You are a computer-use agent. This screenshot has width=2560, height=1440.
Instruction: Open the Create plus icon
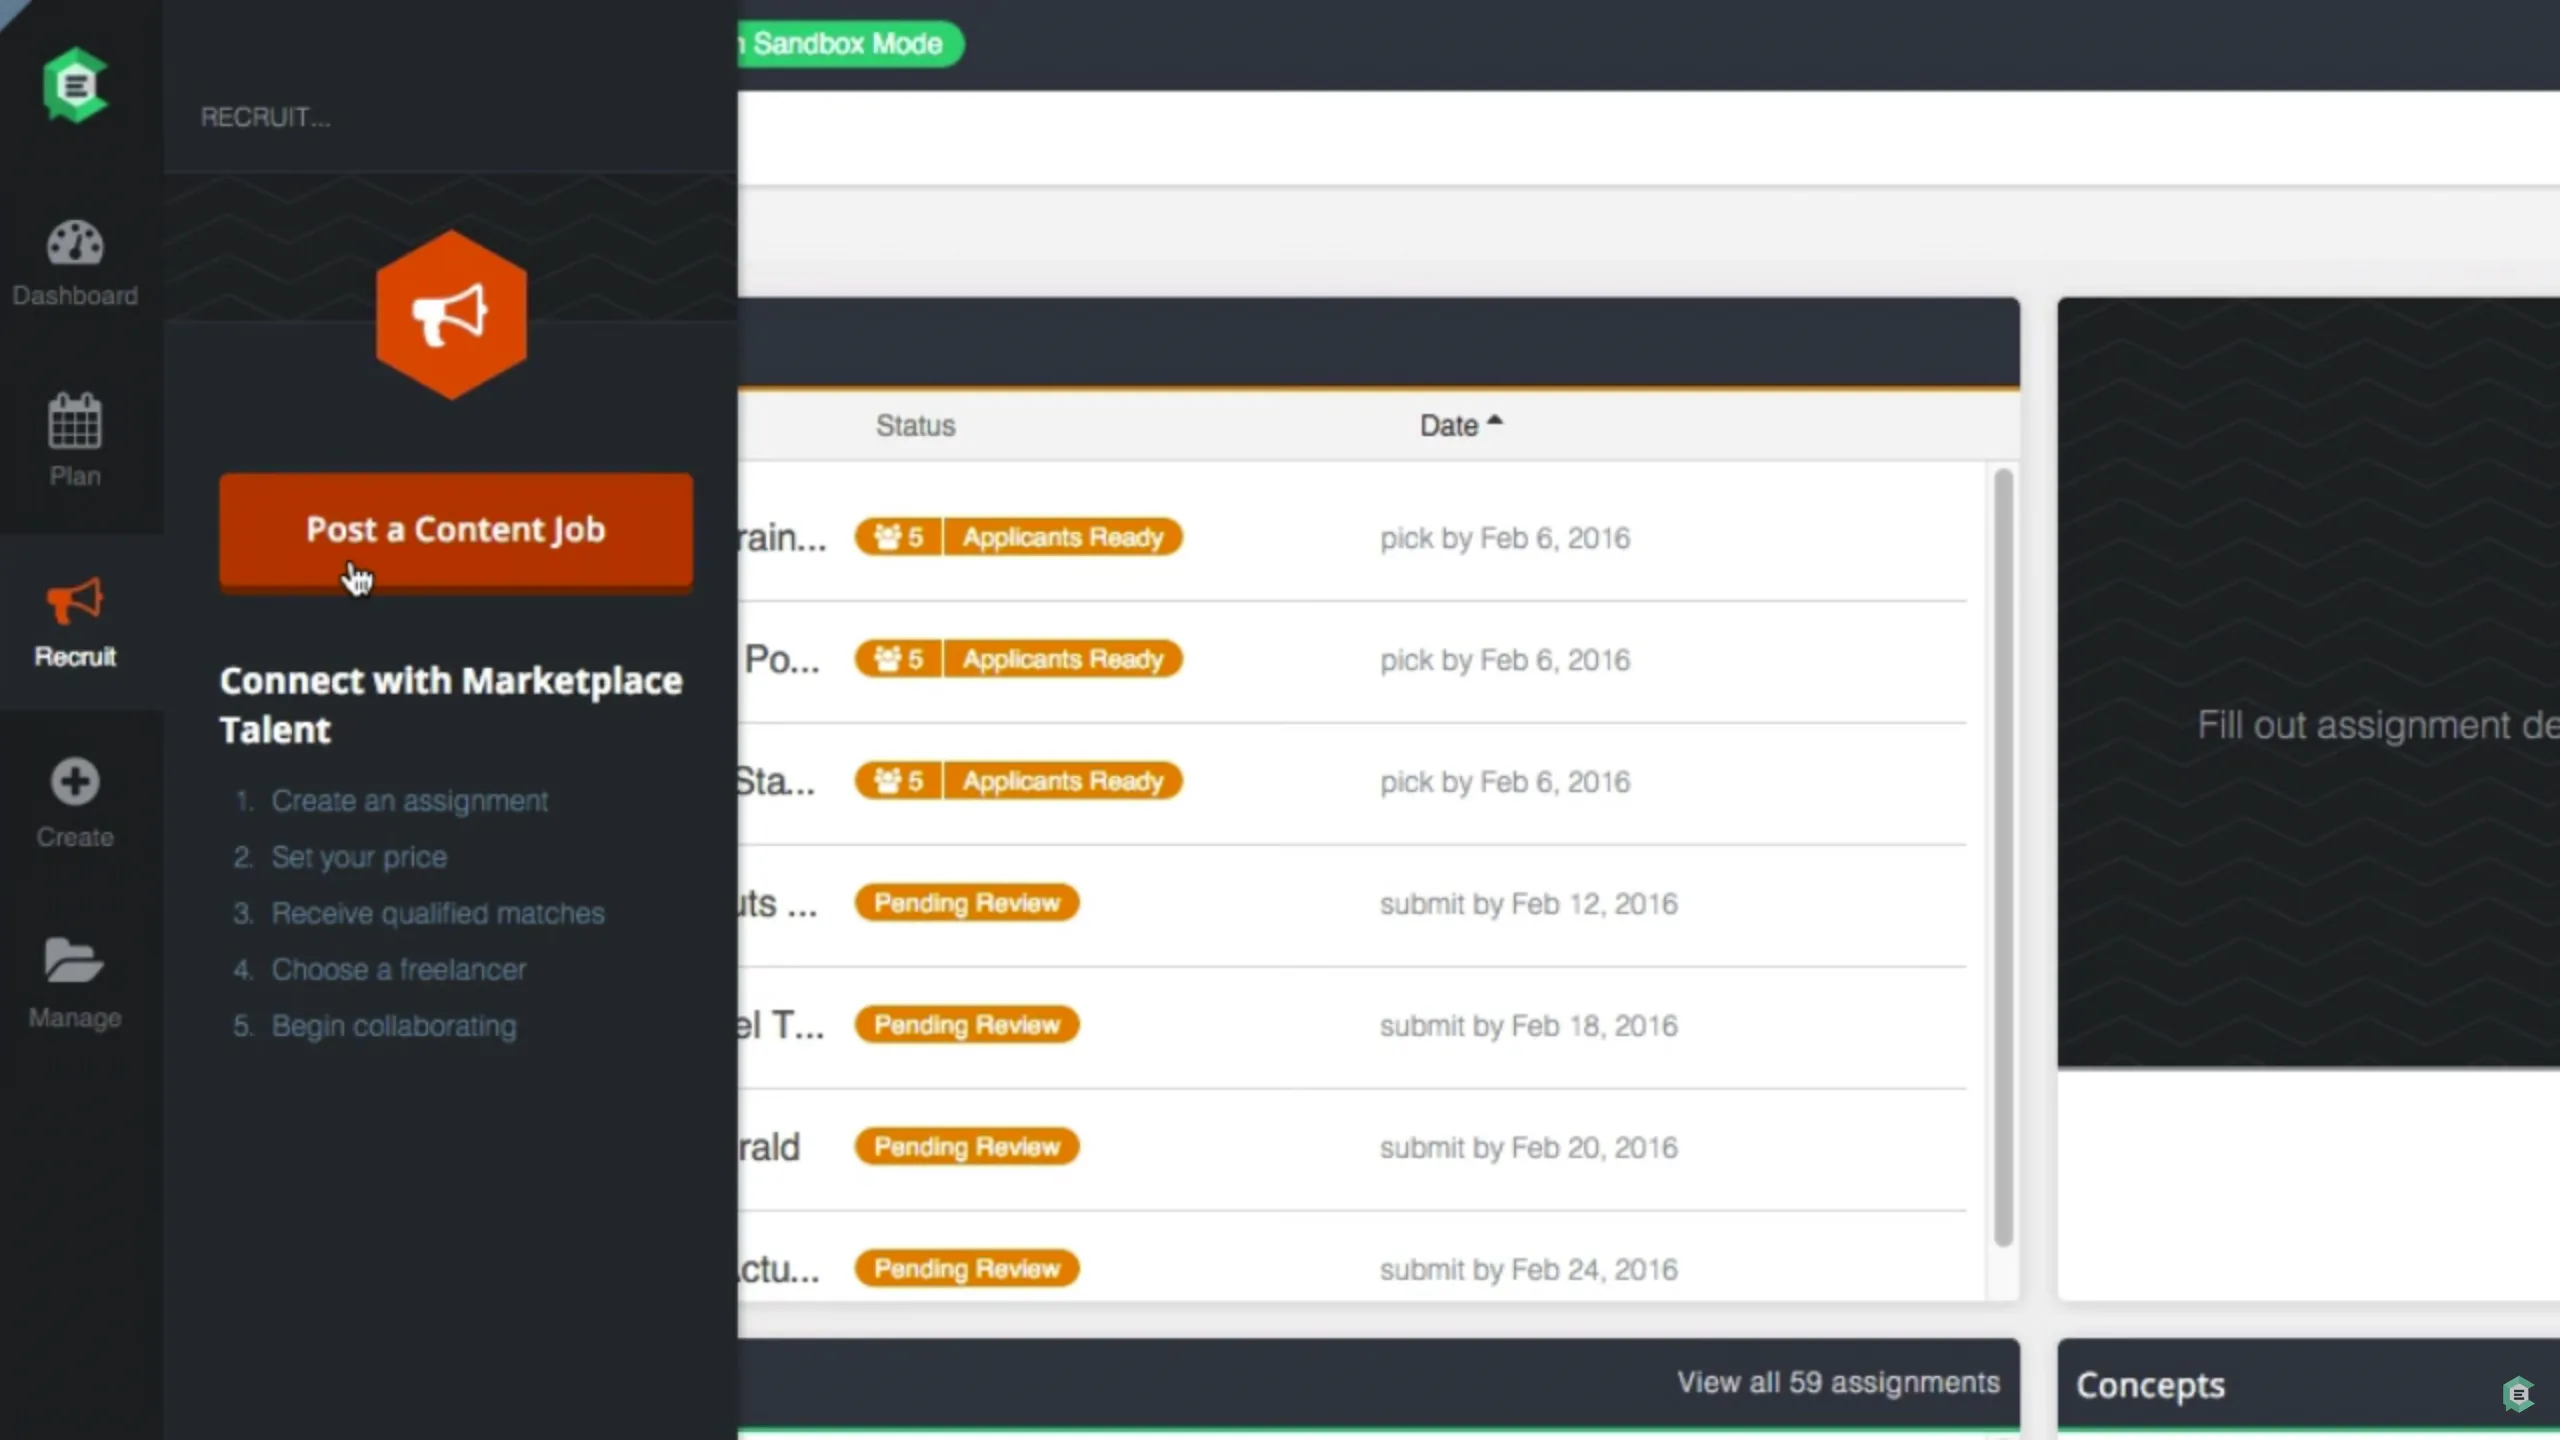click(x=75, y=781)
